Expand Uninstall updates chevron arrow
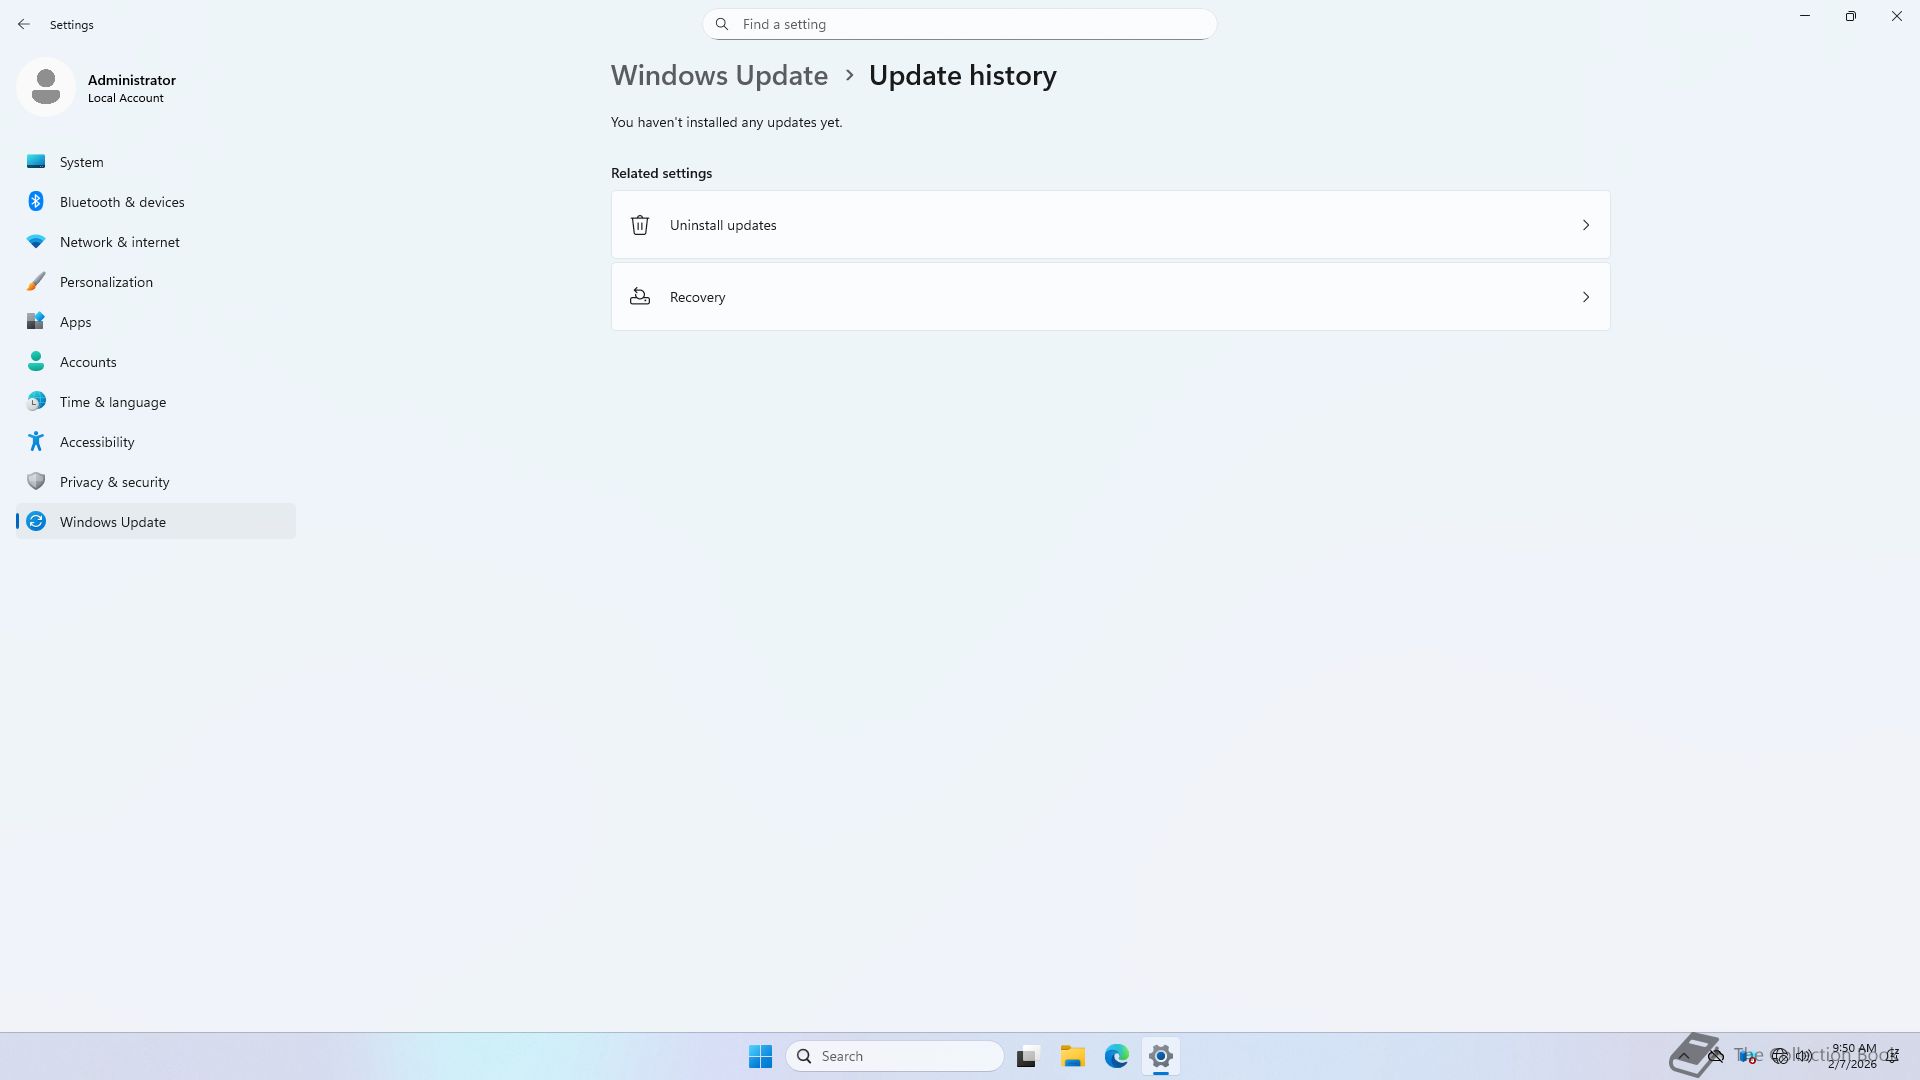This screenshot has width=1920, height=1080. tap(1585, 225)
